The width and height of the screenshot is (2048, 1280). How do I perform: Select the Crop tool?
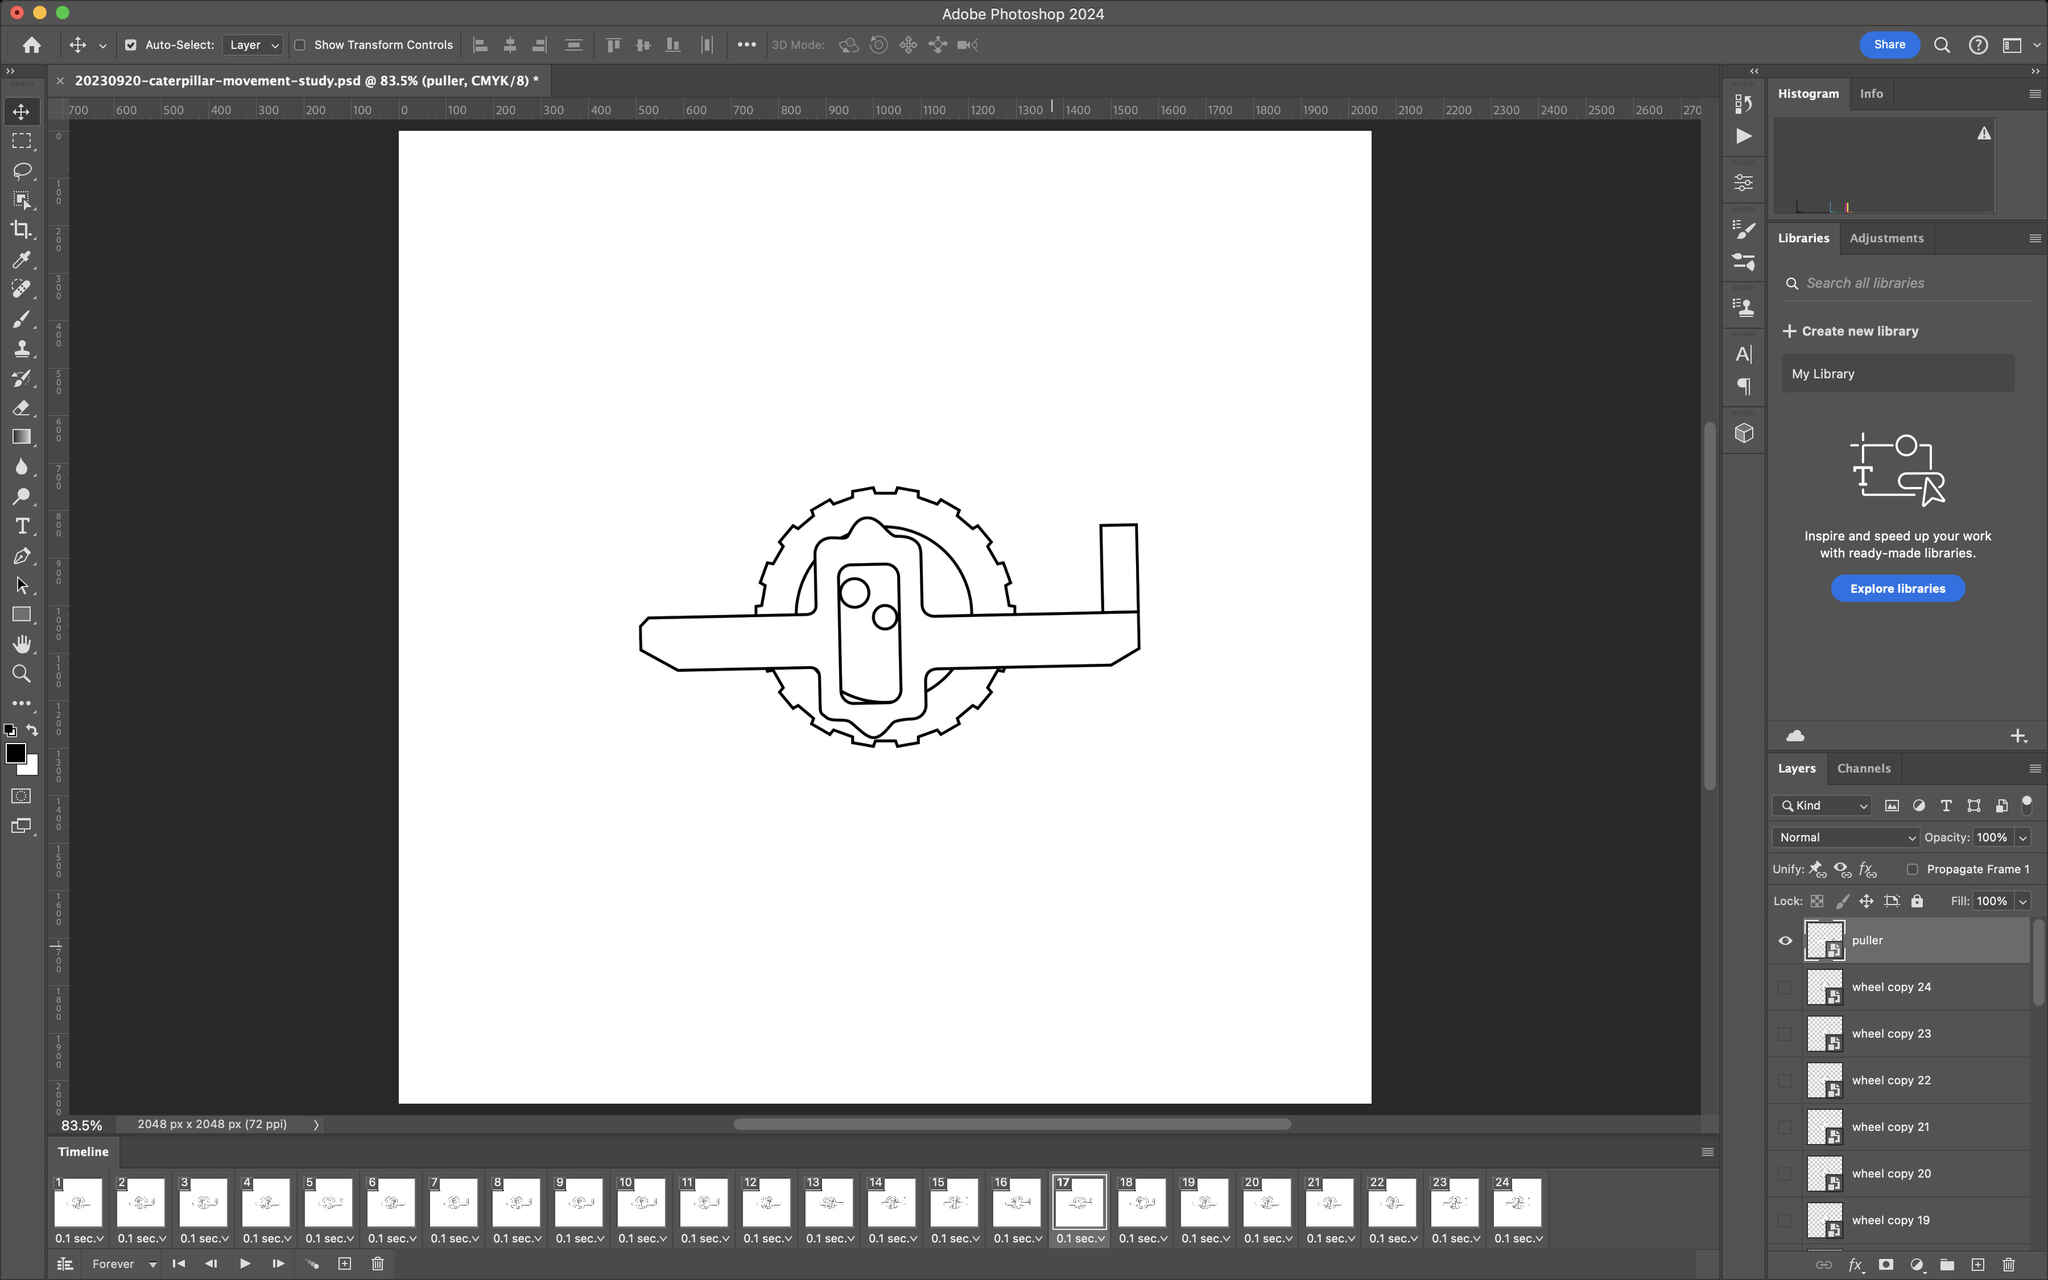(21, 230)
